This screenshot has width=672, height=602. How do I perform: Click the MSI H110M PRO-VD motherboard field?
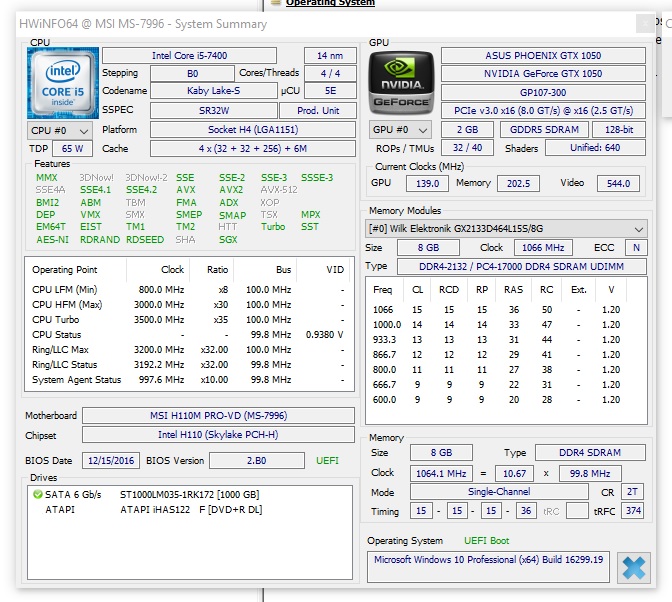point(218,416)
